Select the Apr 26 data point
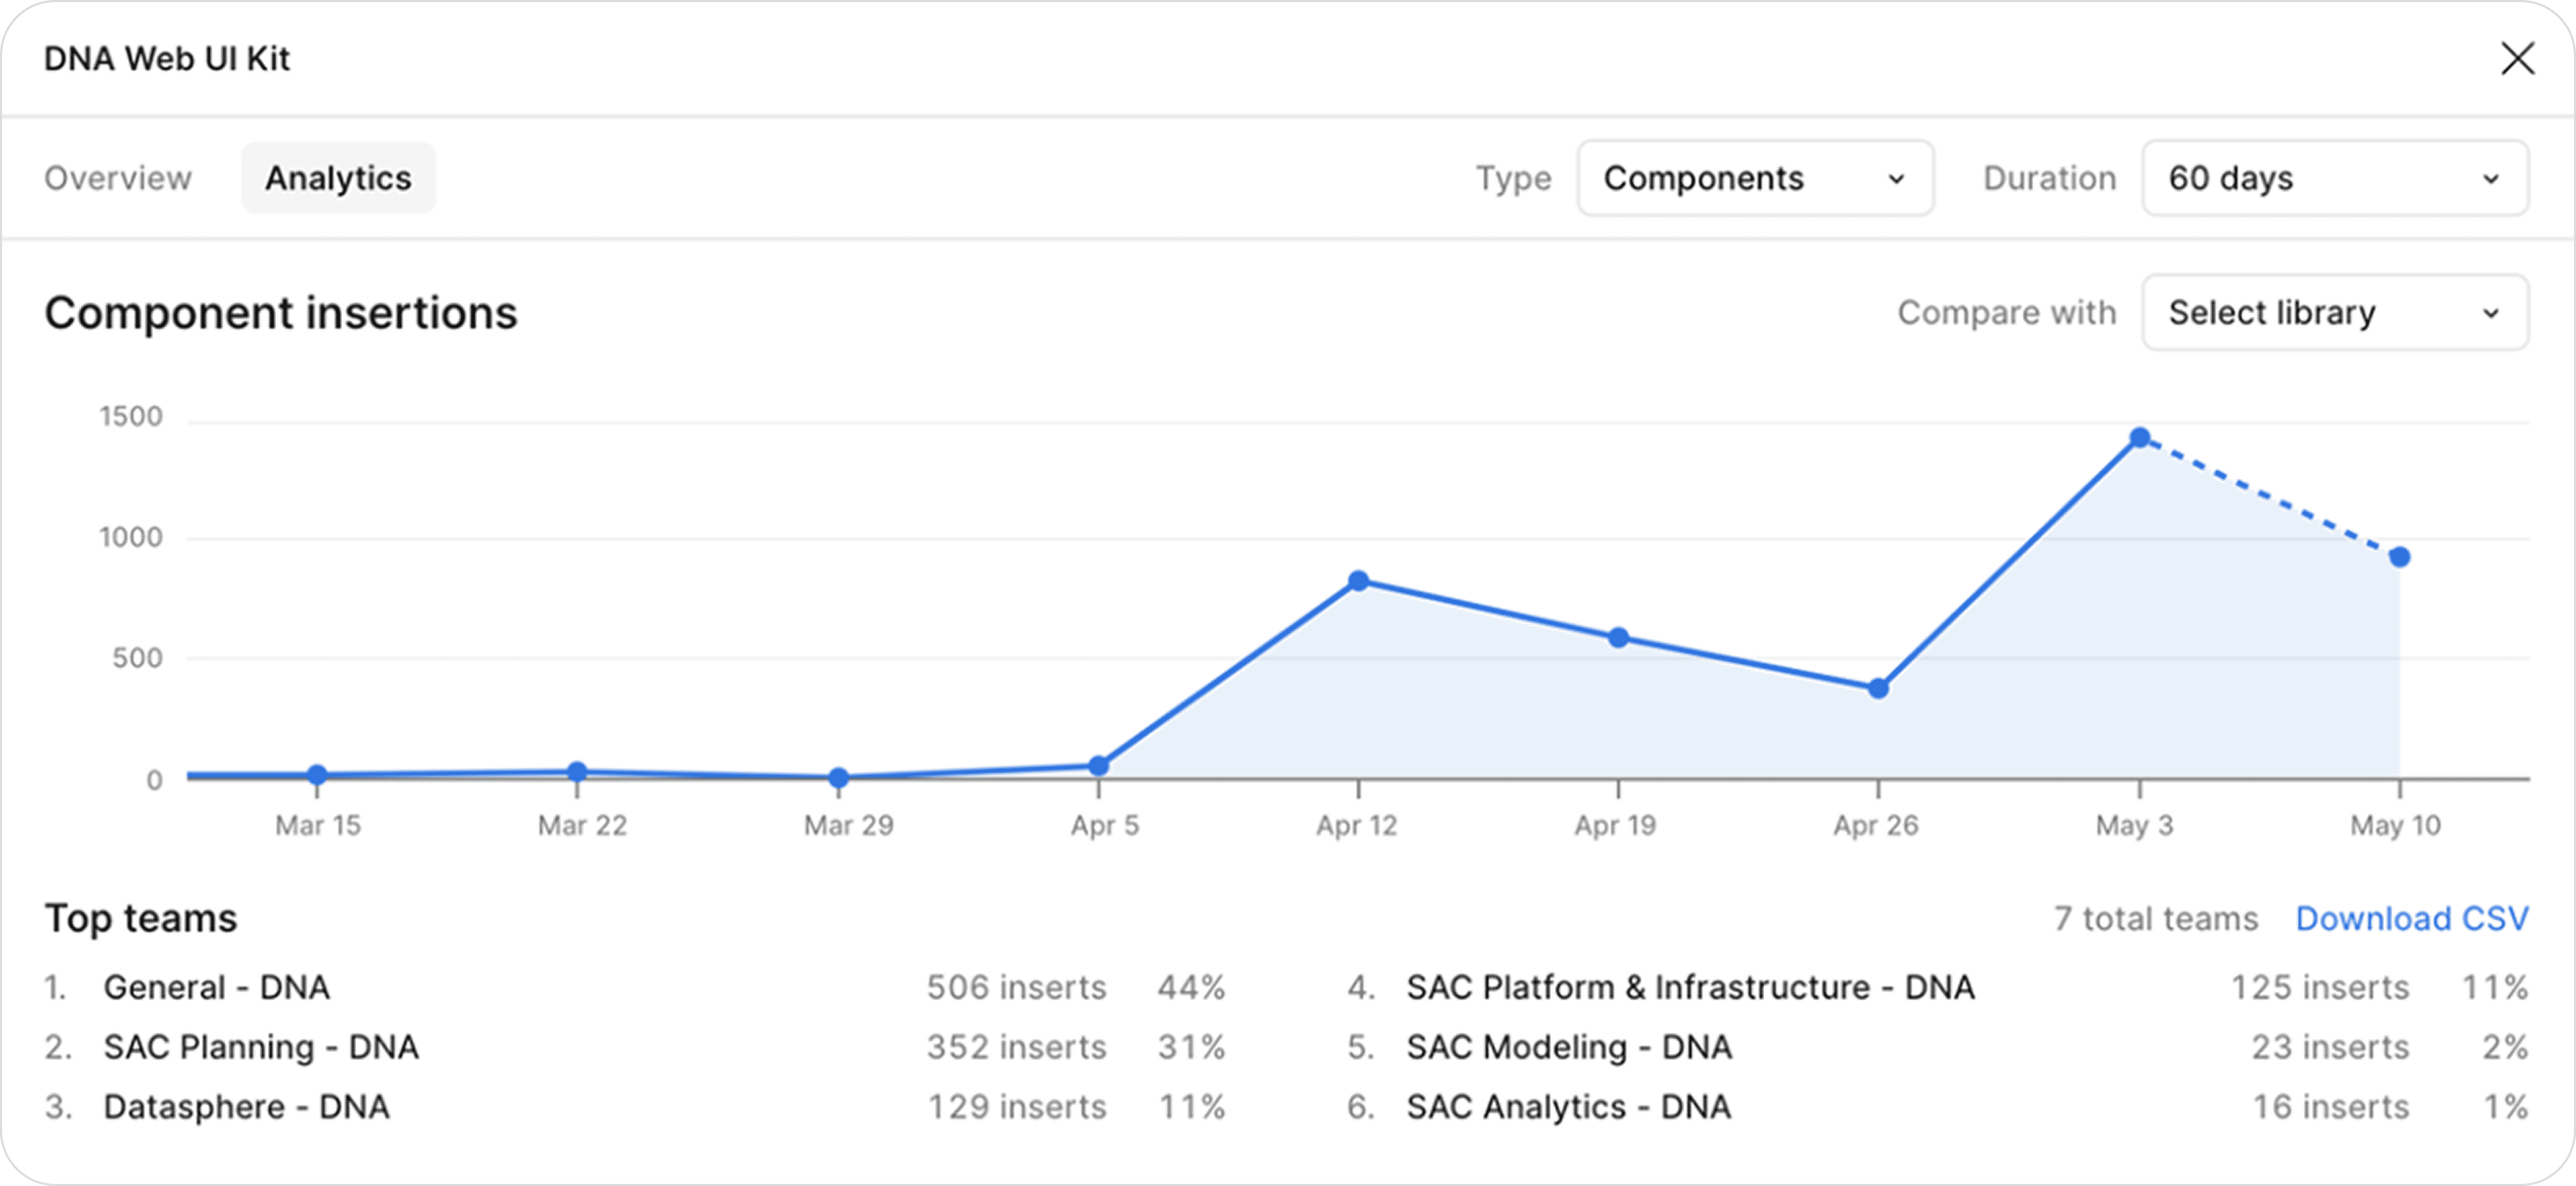 point(1878,689)
